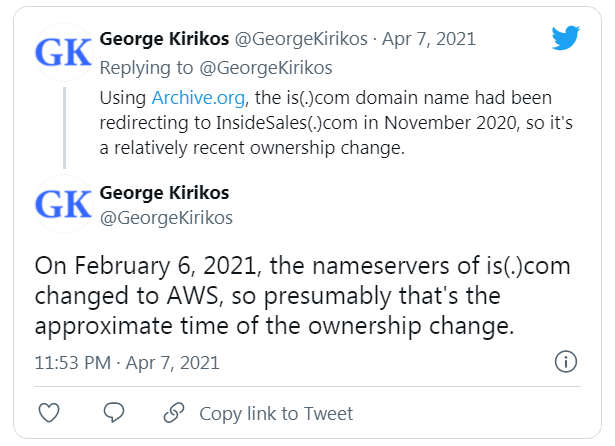Viewport: 615px width, 446px height.
Task: Click Replying to @GeorgeKirikos mention
Action: (x=266, y=68)
